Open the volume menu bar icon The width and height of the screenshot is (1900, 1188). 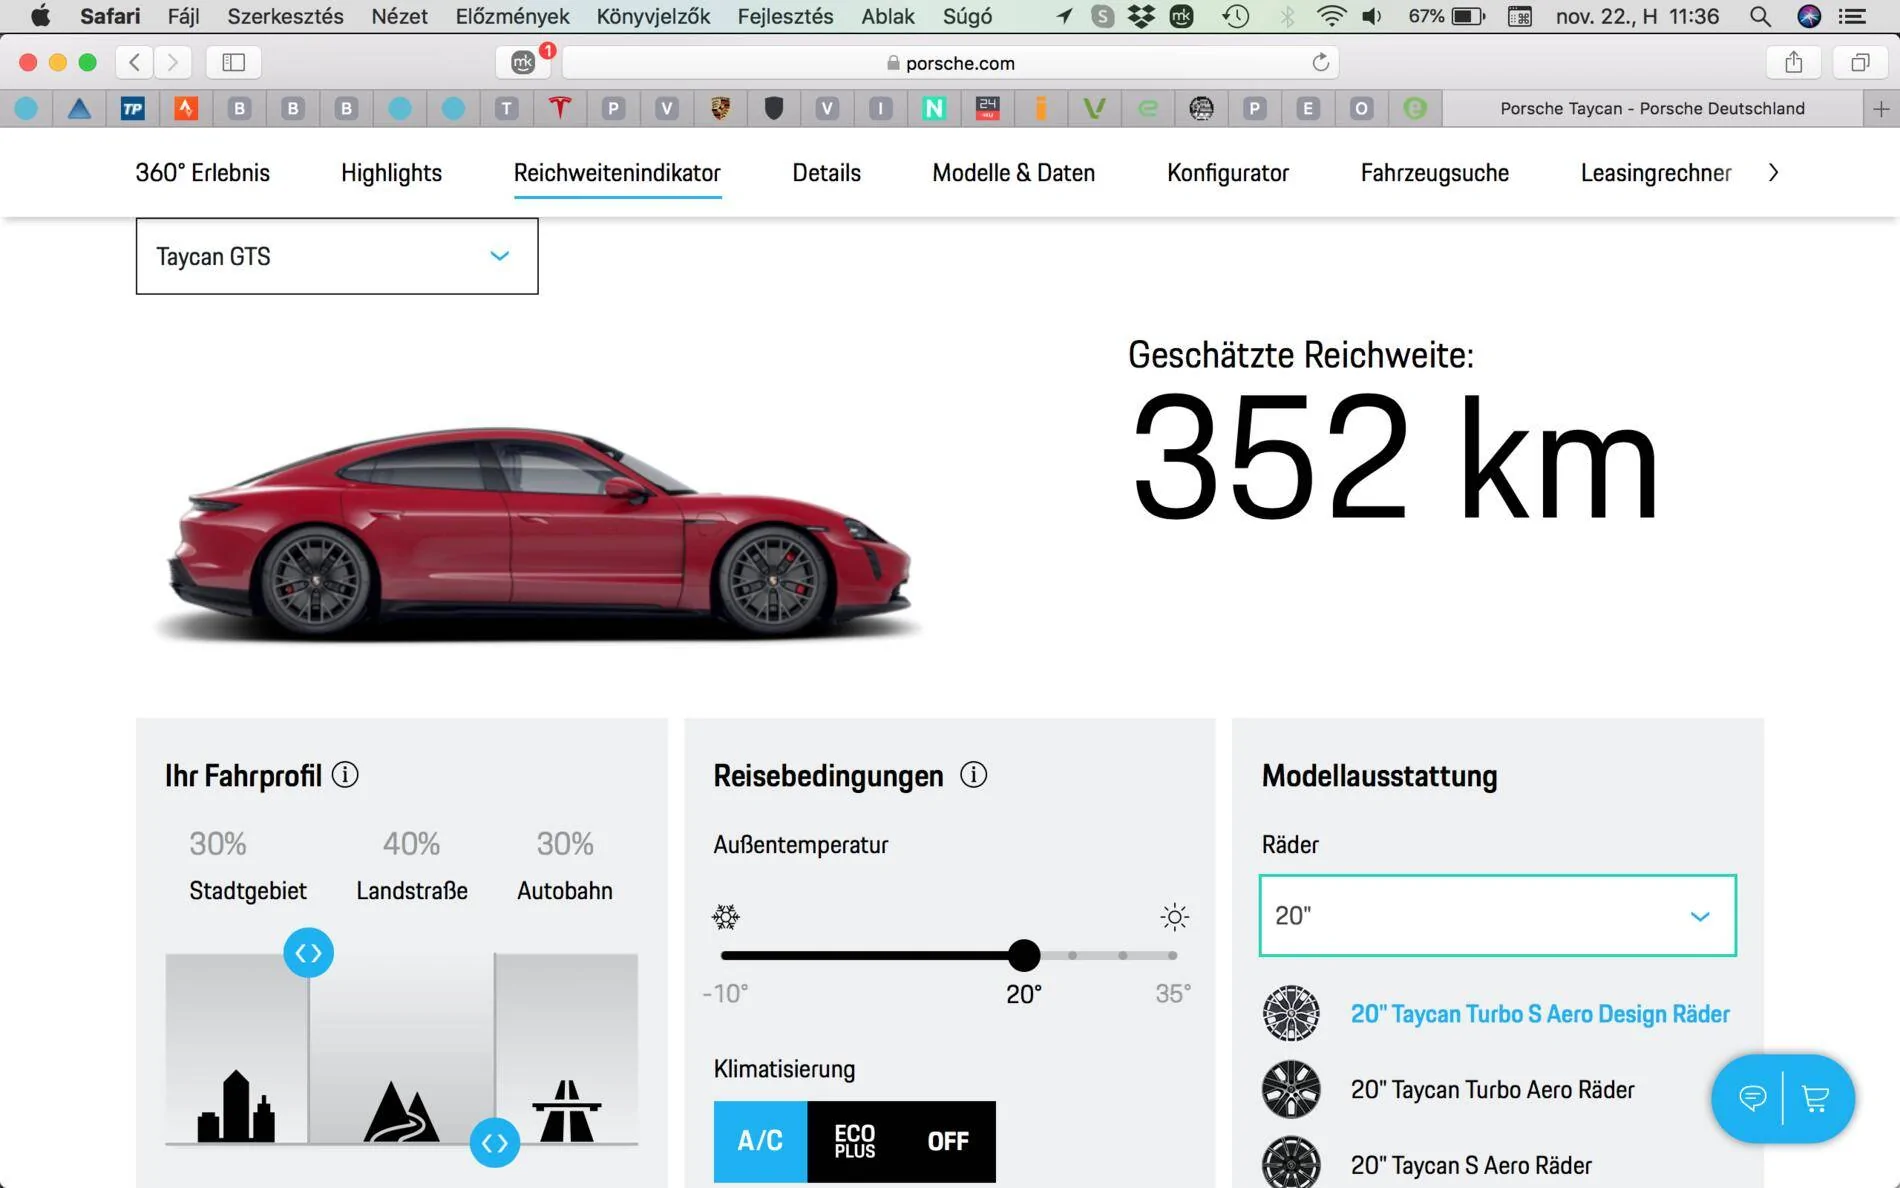click(x=1372, y=16)
